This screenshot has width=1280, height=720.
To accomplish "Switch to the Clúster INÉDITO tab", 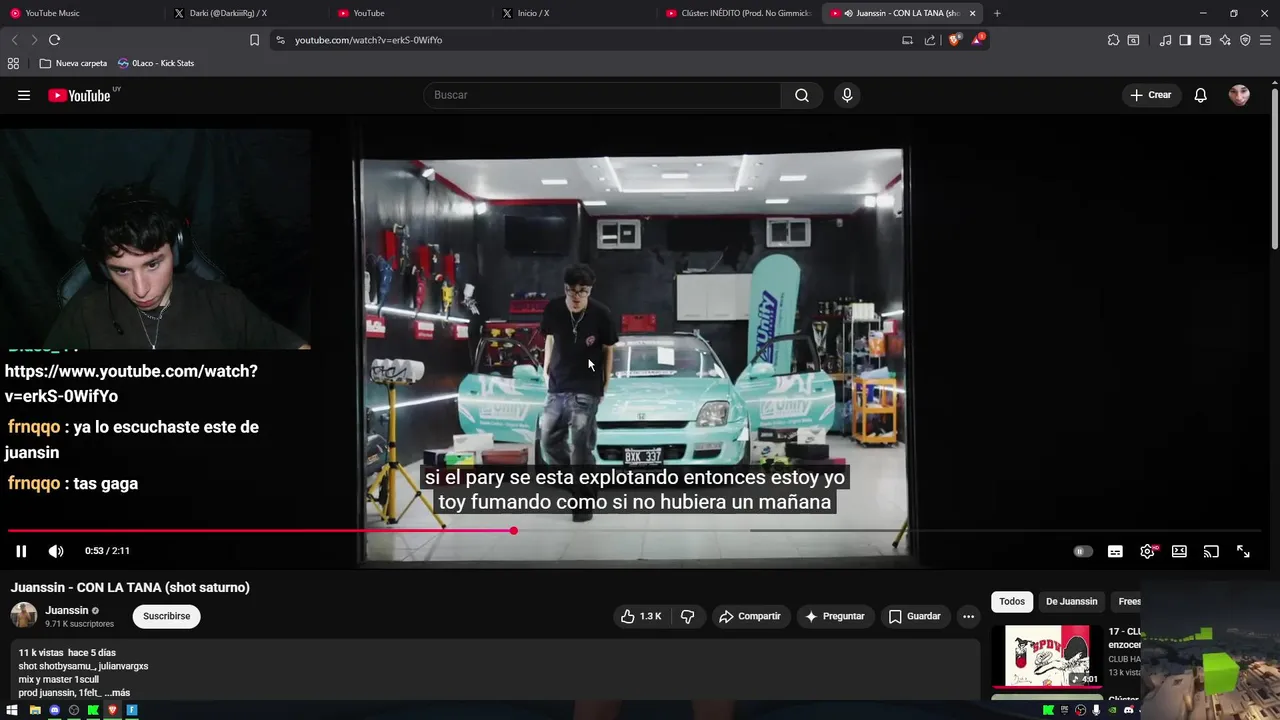I will click(x=740, y=13).
